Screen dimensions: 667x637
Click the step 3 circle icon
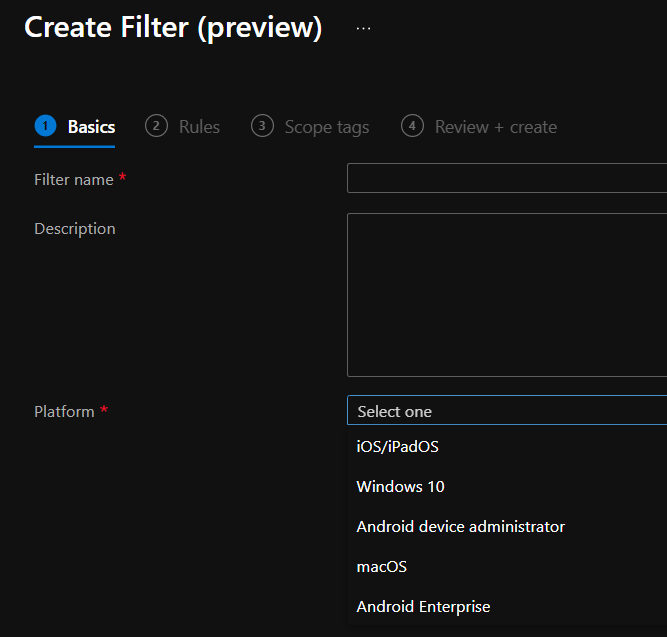[x=262, y=126]
